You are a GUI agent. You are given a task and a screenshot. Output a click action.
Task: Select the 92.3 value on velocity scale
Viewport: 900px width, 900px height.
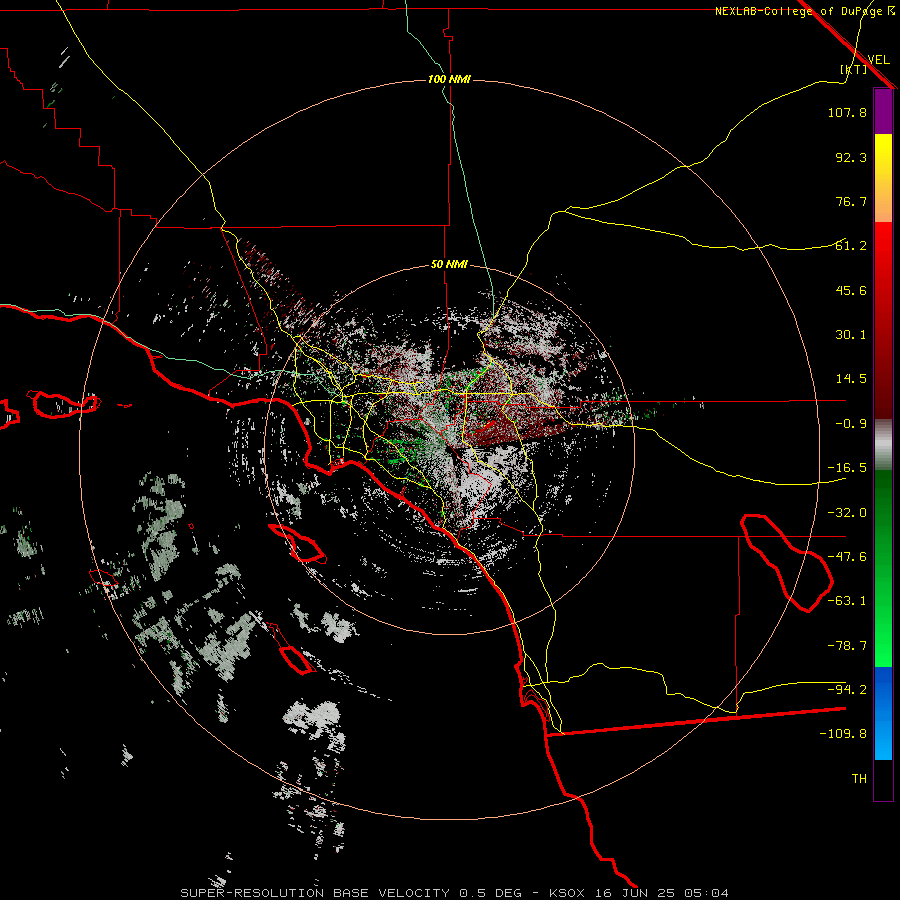[x=851, y=157]
